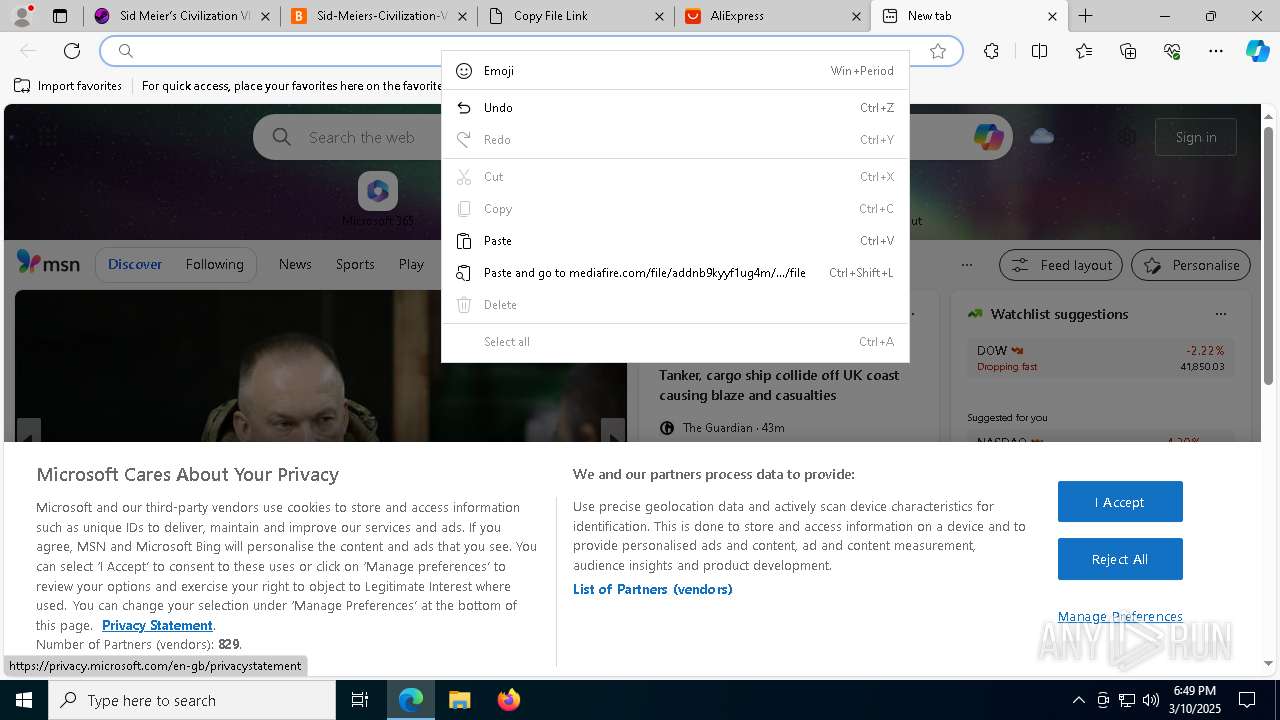Screen dimensions: 1280x720
Task: Add page to favorites star icon
Action: [938, 51]
